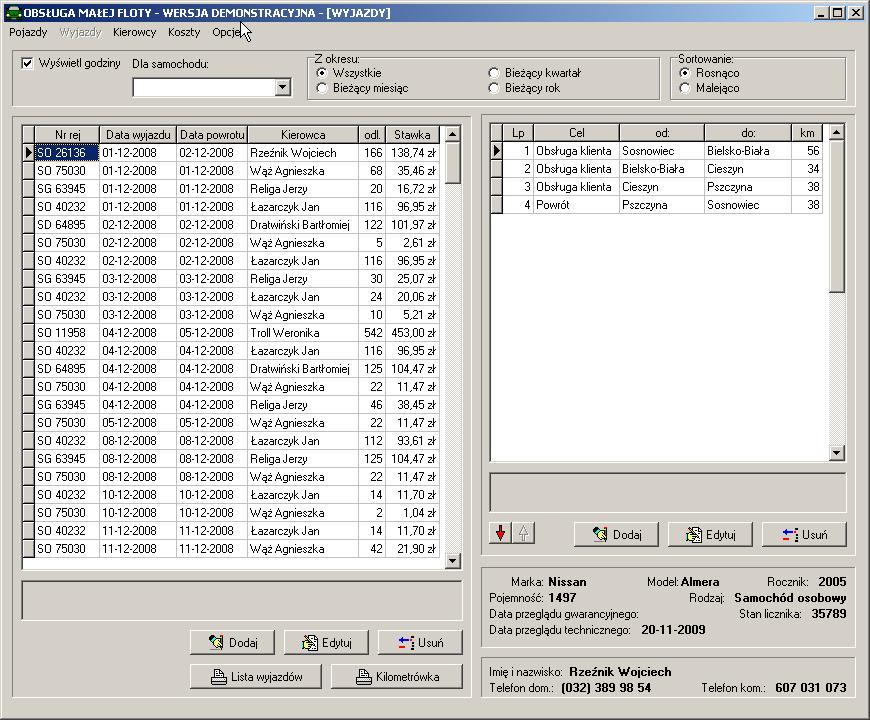
Task: Click the 138,74 zł rate cell
Action: [x=412, y=153]
